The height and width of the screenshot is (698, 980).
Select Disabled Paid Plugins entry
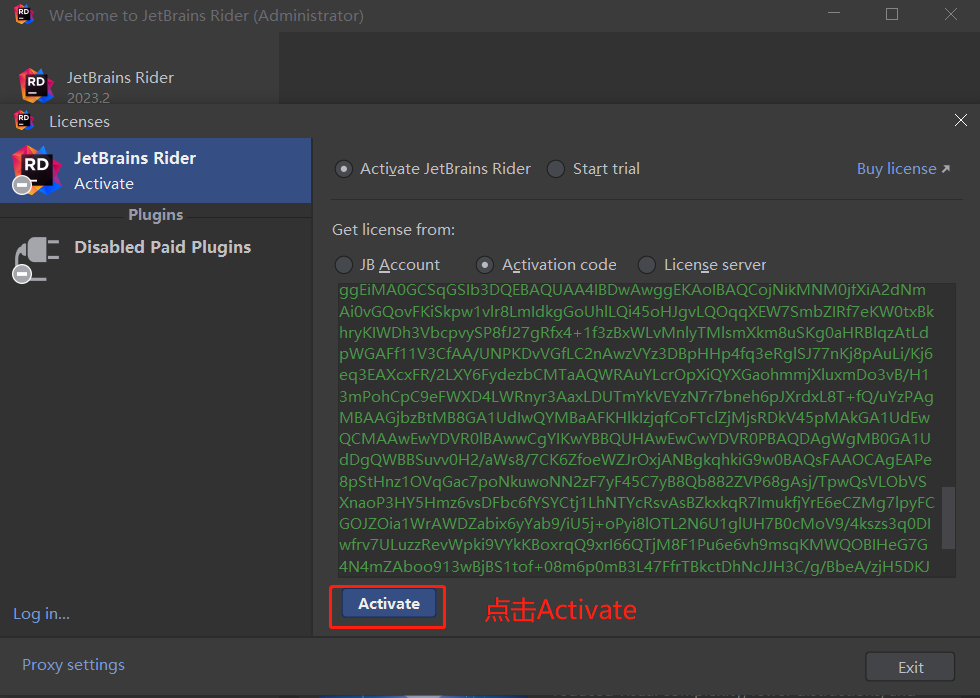click(156, 259)
